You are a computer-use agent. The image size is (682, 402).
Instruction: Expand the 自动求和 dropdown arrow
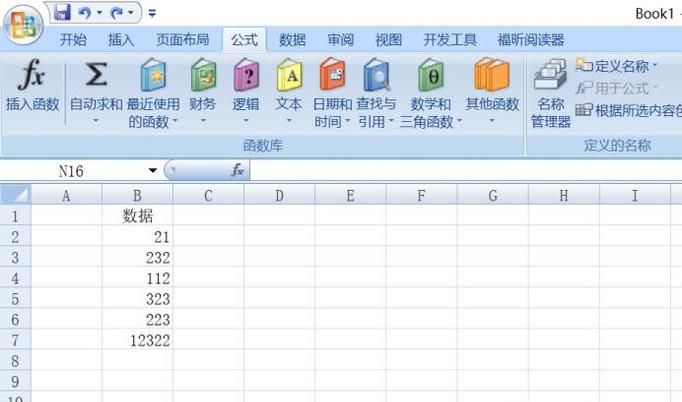pos(96,121)
